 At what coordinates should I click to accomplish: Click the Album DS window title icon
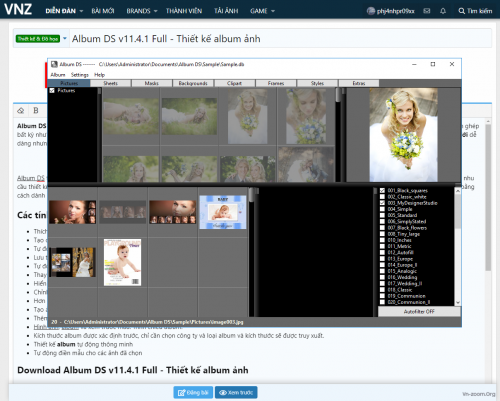click(54, 64)
